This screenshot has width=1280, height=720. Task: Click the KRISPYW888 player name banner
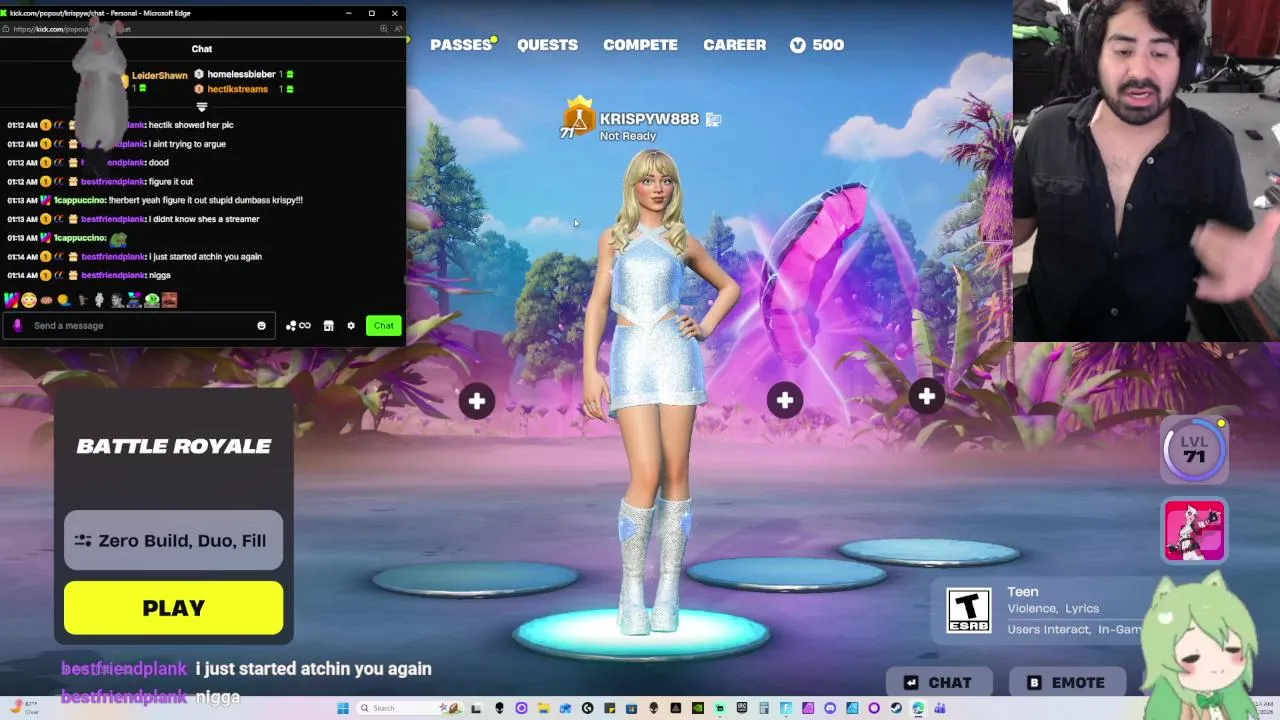click(649, 119)
